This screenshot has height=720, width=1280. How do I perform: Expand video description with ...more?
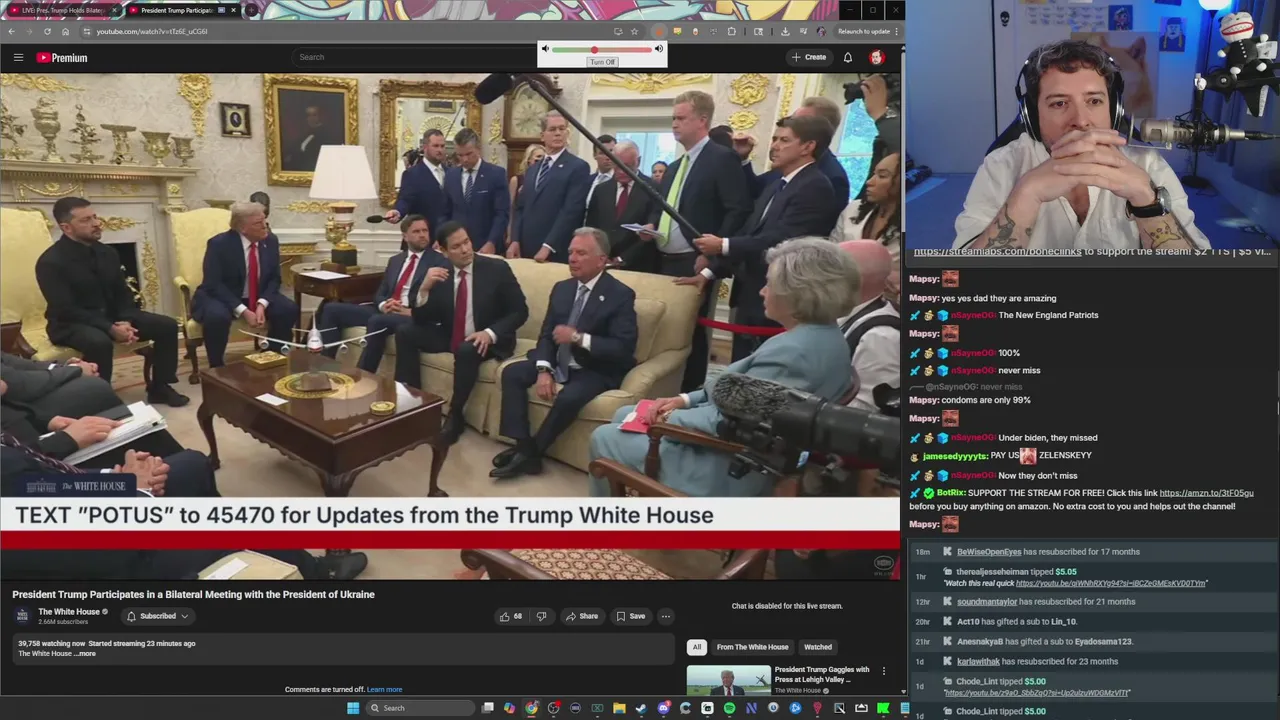coord(86,654)
